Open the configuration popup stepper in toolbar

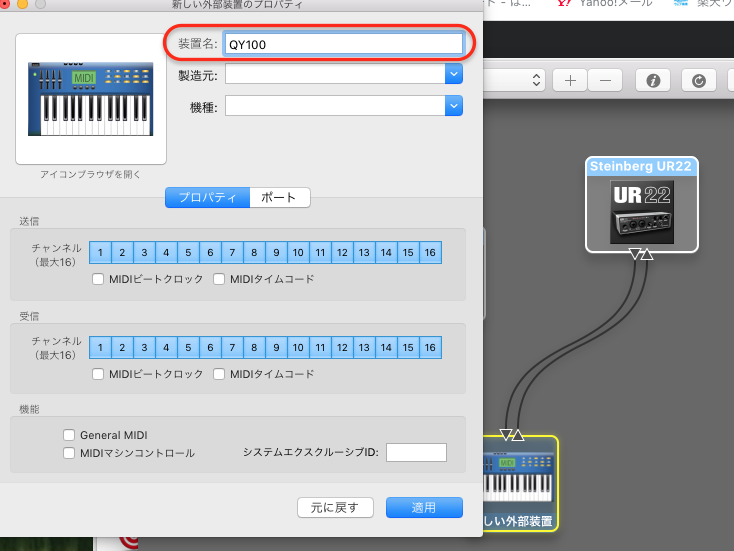536,81
